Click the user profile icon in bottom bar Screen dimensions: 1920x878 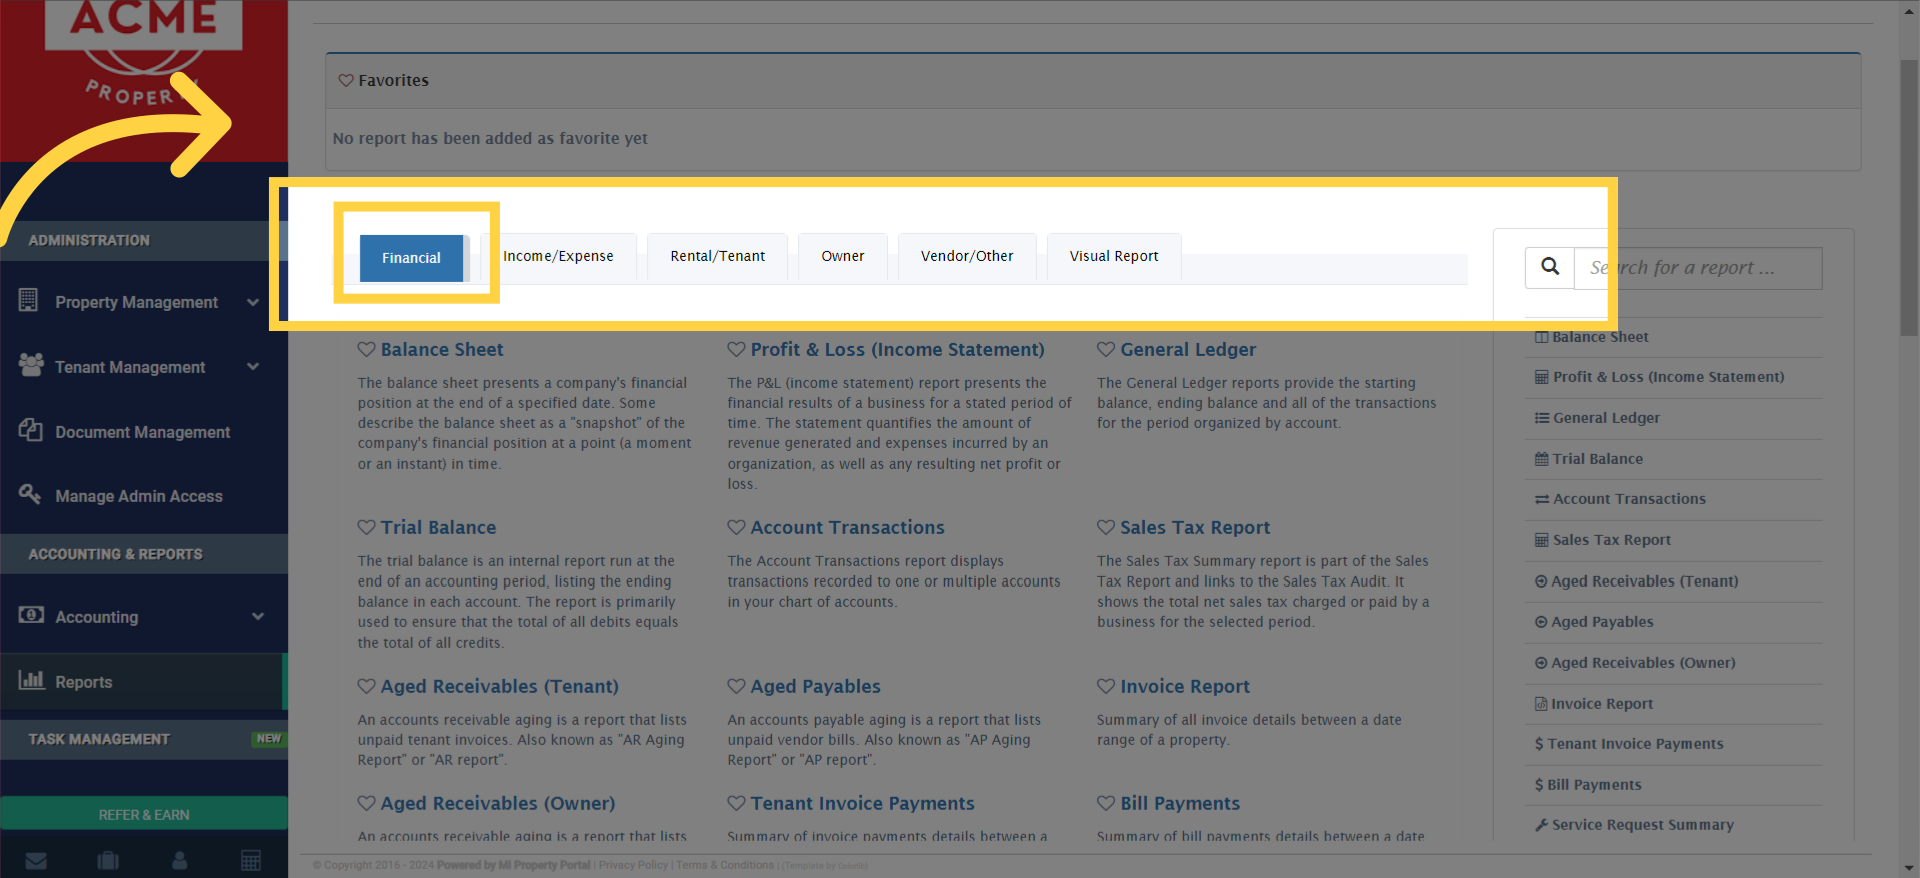click(x=180, y=861)
